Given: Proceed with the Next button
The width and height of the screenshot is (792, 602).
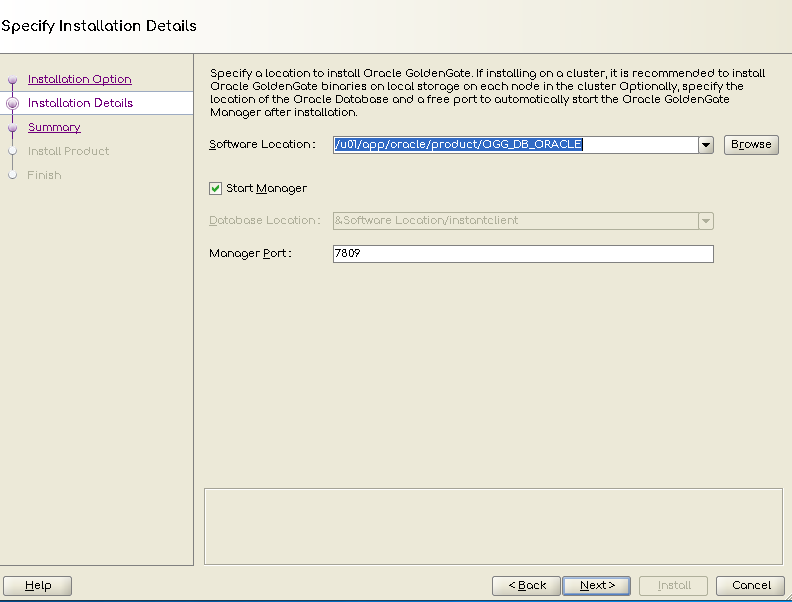Looking at the screenshot, I should [597, 586].
